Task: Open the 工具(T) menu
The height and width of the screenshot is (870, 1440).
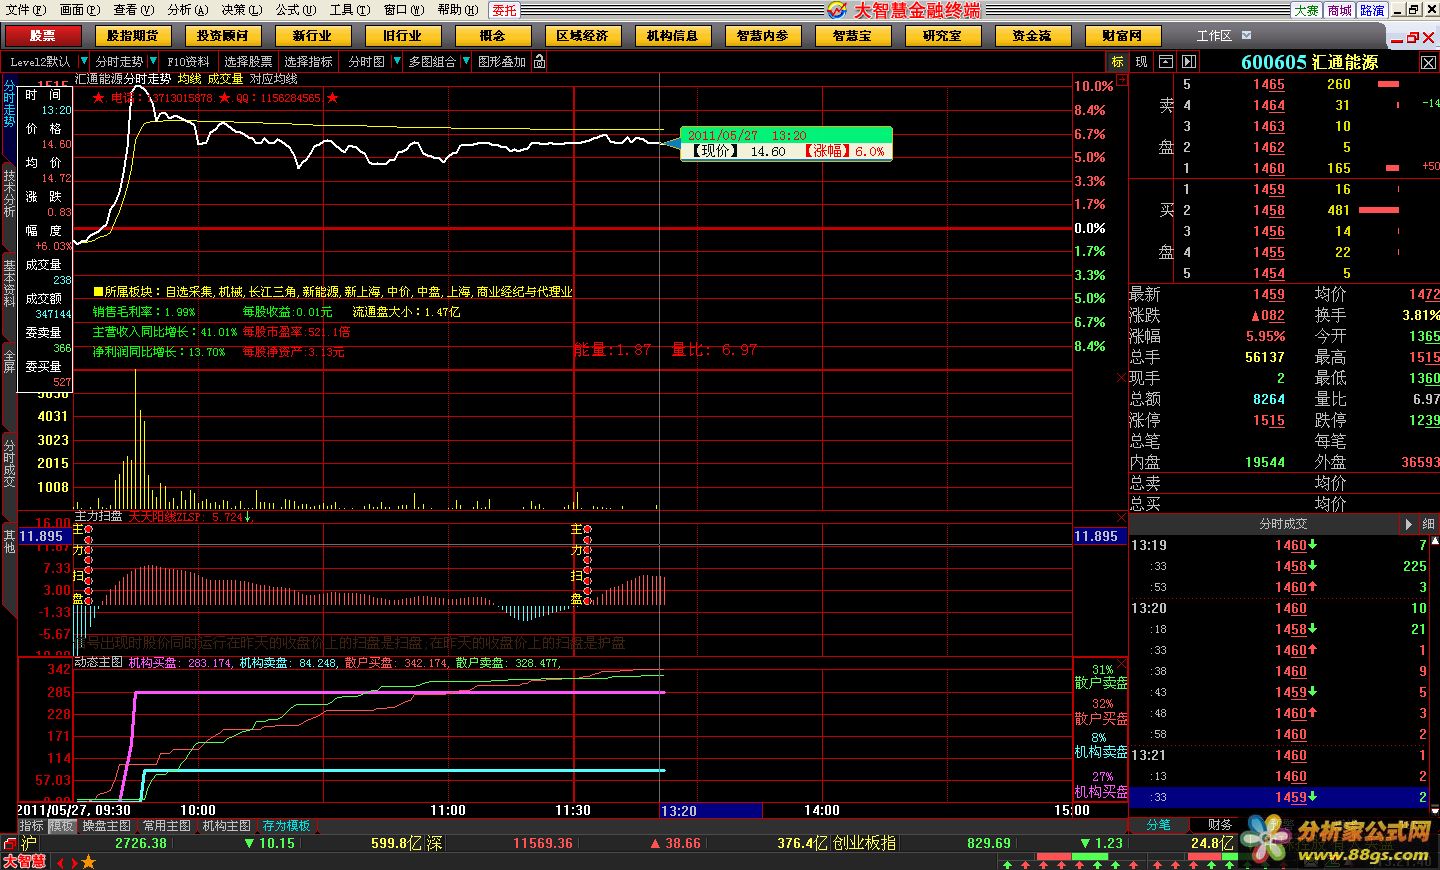Action: (349, 10)
